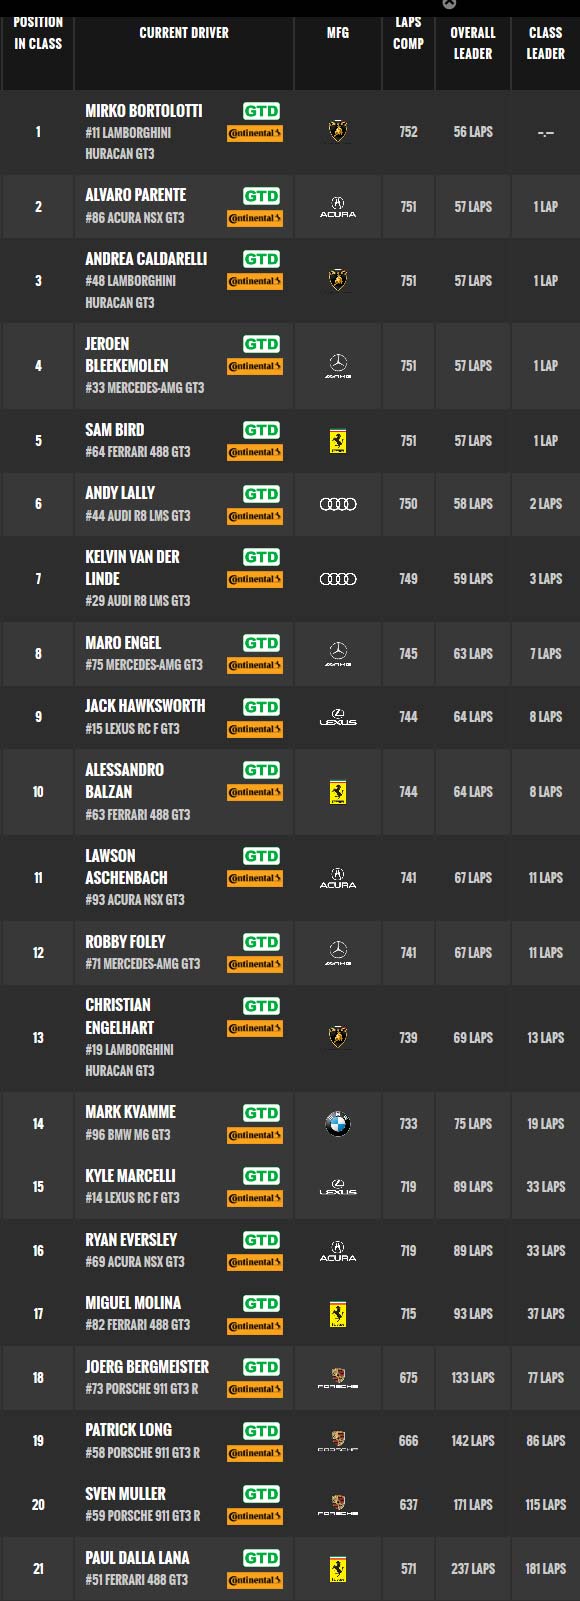Click the laps completed value for Paul Dalla Lana
The height and width of the screenshot is (1601, 580).
coord(408,1569)
